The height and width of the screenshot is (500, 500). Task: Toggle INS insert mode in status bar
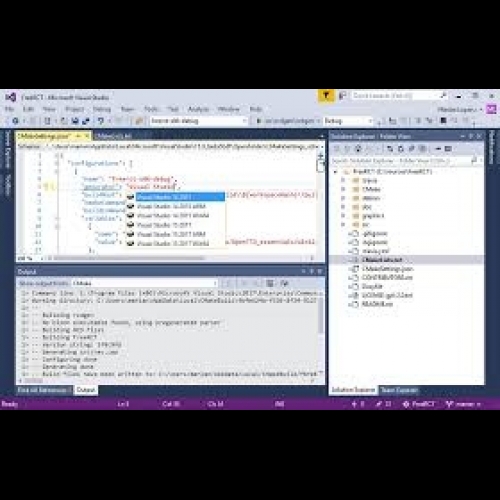pos(279,404)
